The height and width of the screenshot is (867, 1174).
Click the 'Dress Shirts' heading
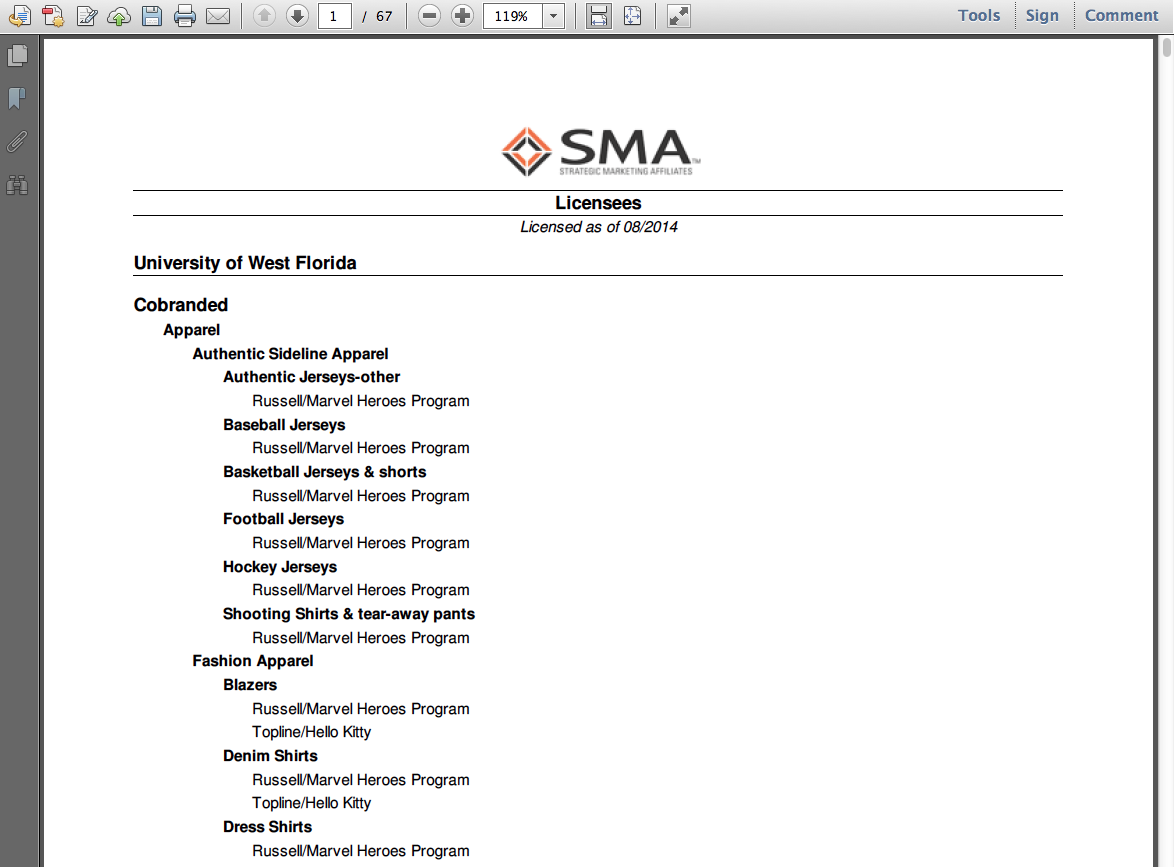coord(267,827)
